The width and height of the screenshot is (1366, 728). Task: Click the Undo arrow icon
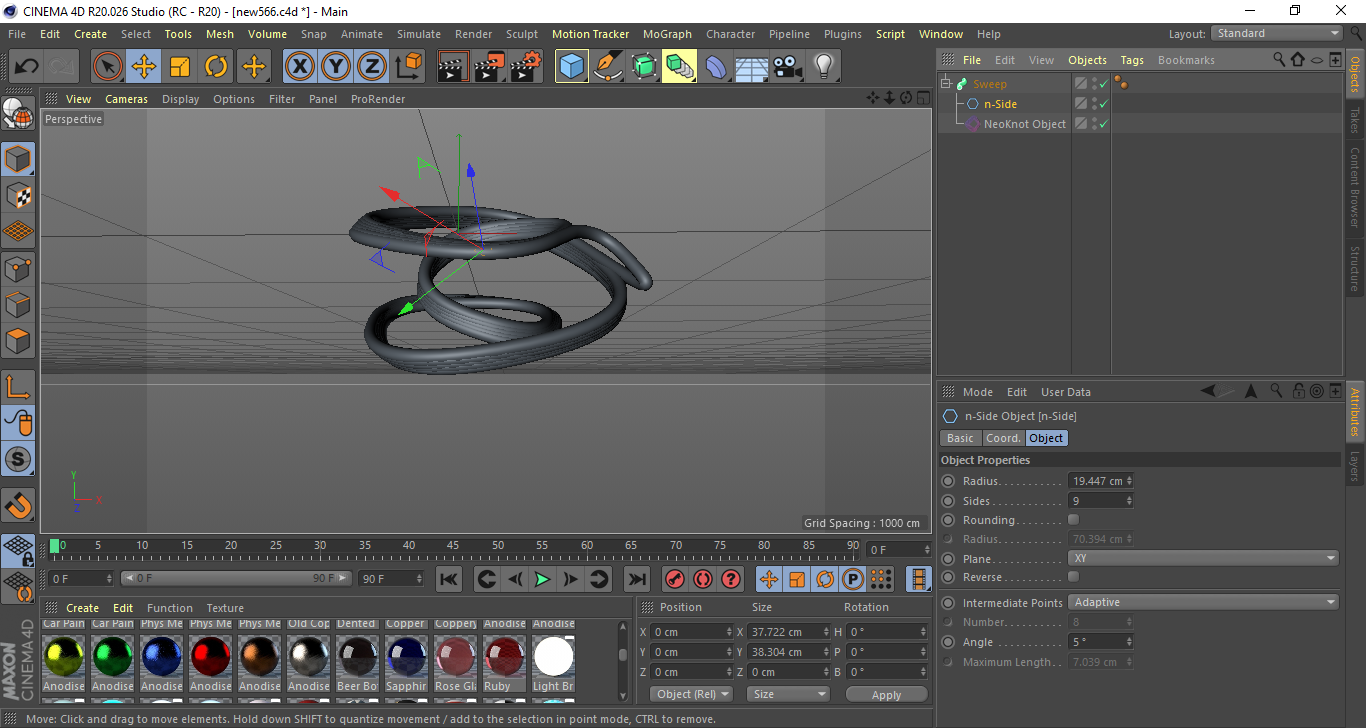[x=26, y=67]
